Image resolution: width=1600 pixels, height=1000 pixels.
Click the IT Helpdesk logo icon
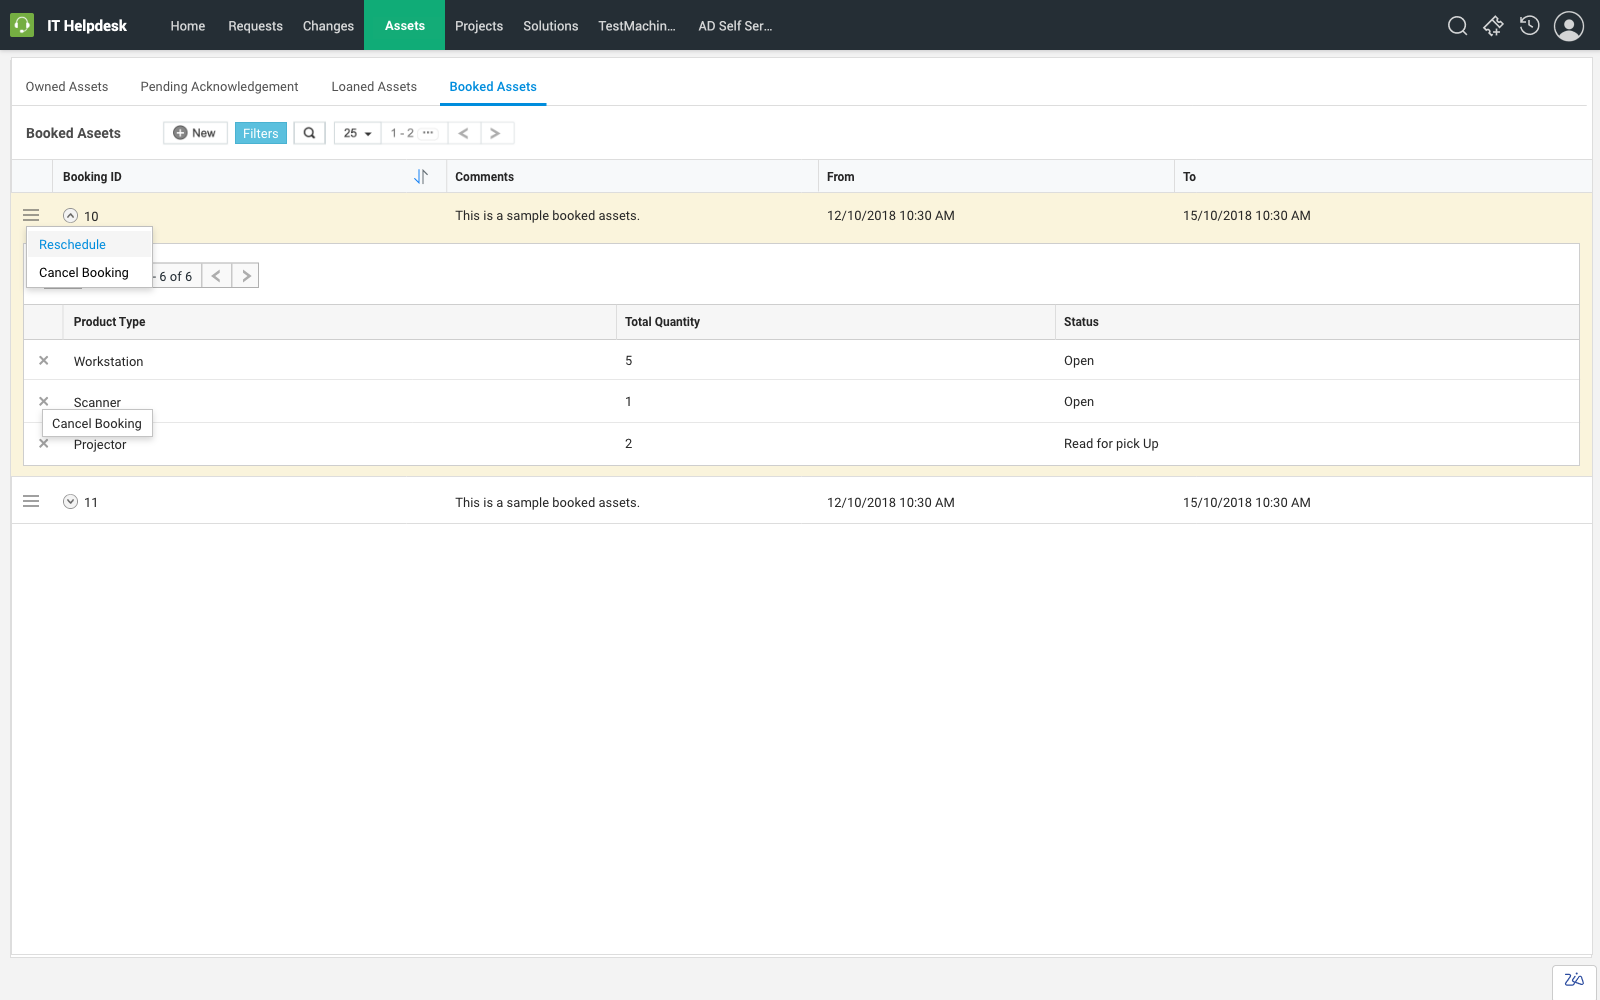pos(22,26)
